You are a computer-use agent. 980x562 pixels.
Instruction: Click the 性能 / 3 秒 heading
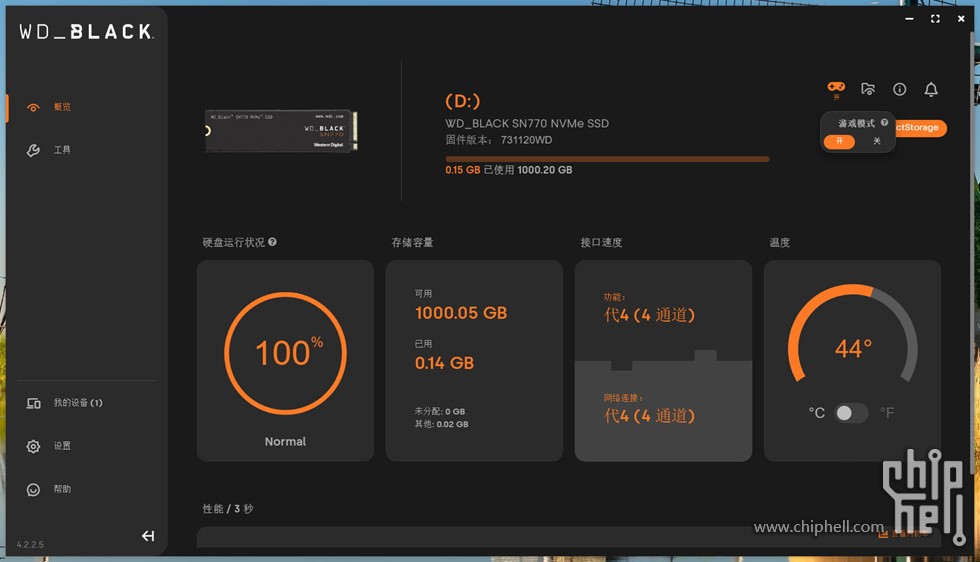click(x=228, y=509)
